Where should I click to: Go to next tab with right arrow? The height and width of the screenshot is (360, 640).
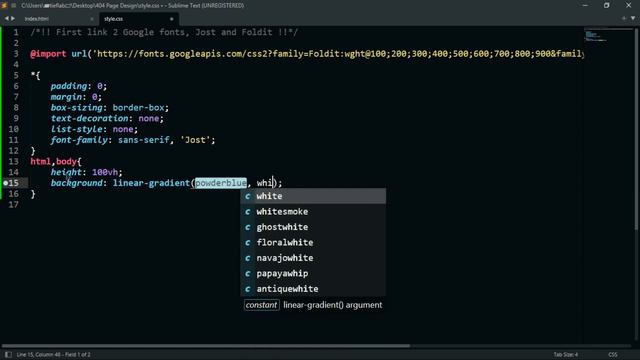click(x=13, y=18)
